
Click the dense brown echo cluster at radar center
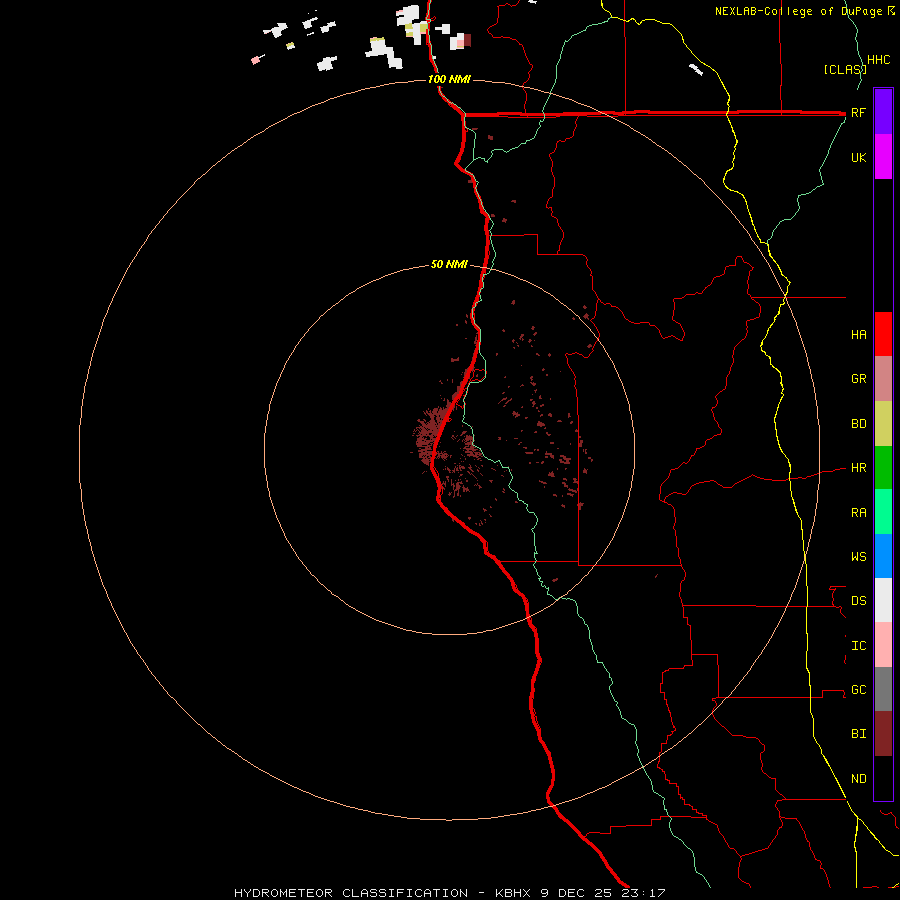pyautogui.click(x=432, y=436)
